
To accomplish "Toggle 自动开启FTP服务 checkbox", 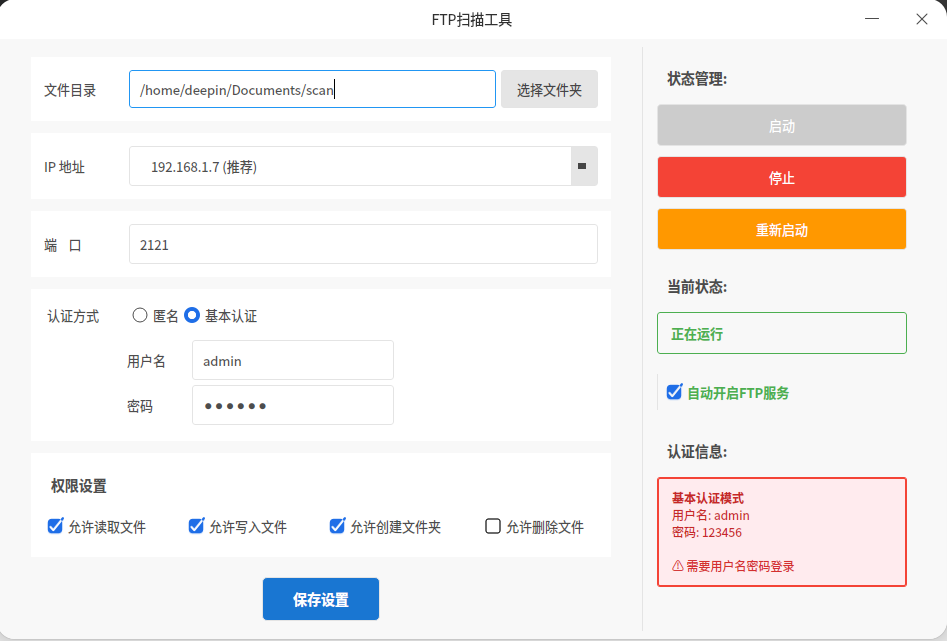I will click(674, 392).
